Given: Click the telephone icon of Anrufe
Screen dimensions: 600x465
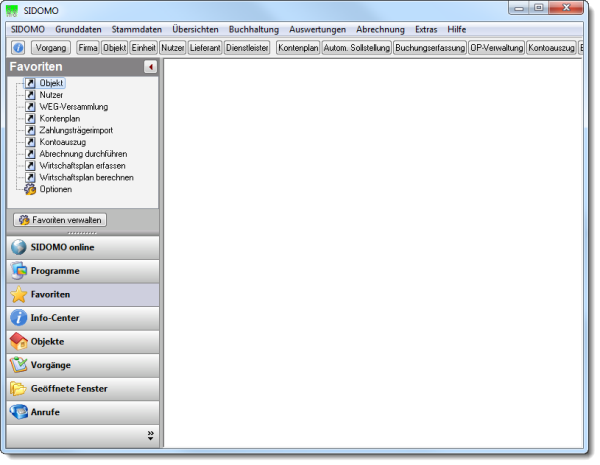Looking at the screenshot, I should pyautogui.click(x=18, y=412).
